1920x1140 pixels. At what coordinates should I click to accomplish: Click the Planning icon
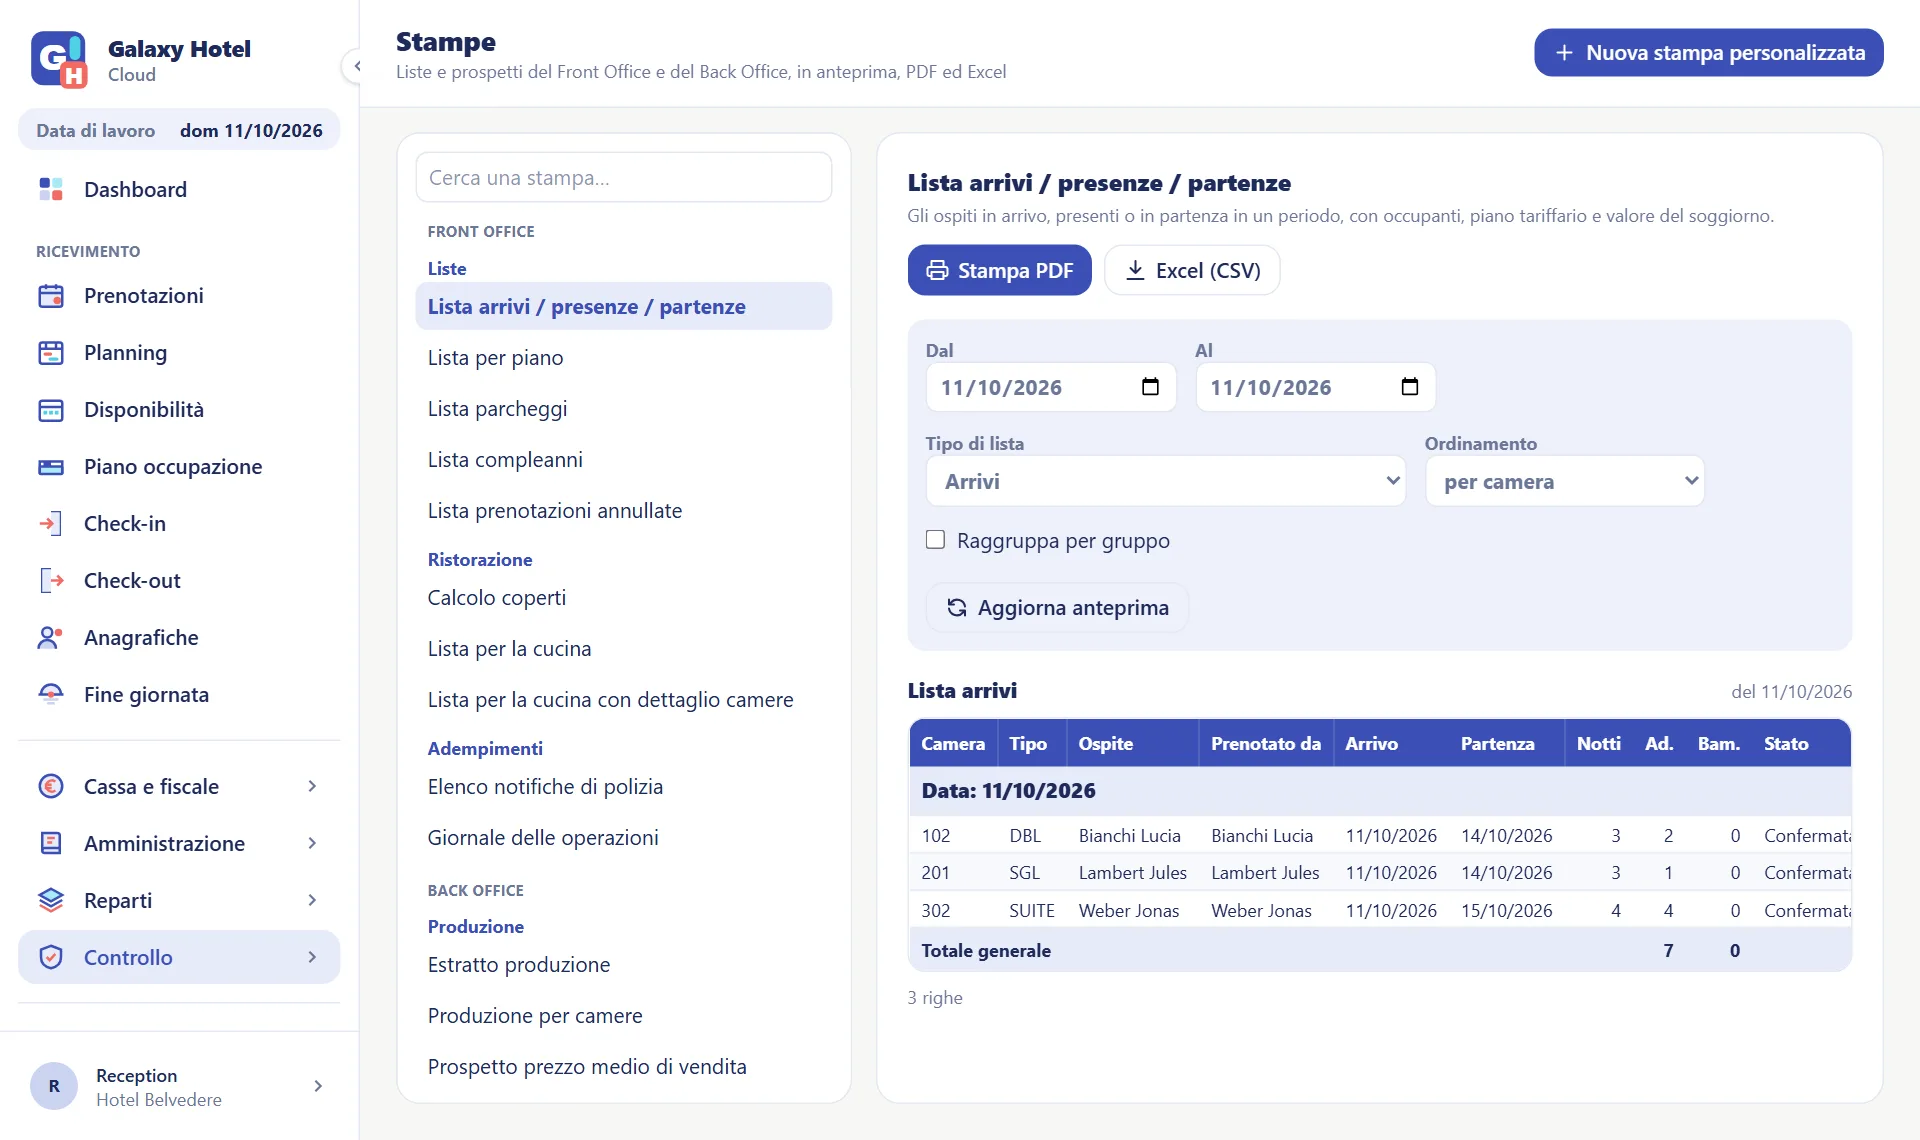point(51,352)
